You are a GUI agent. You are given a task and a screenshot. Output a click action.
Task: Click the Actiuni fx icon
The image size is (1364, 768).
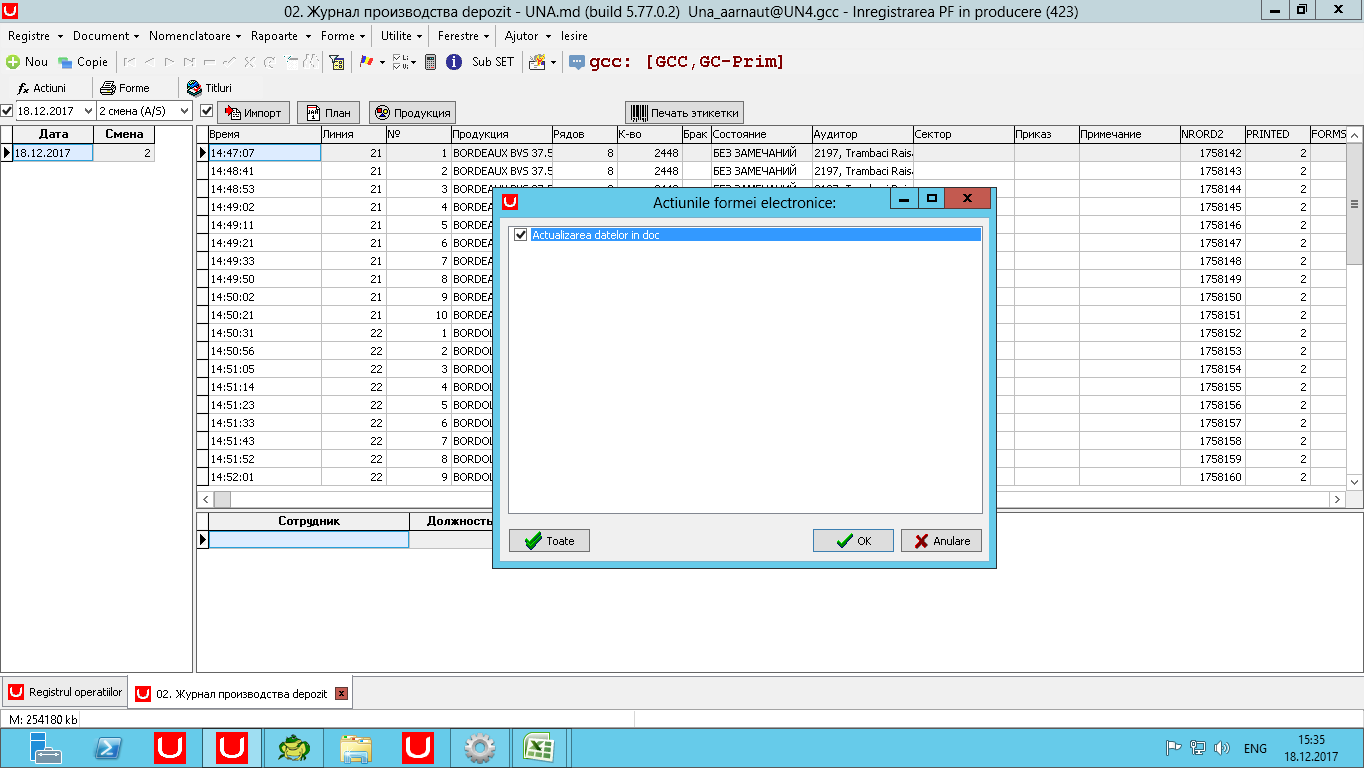tap(24, 88)
